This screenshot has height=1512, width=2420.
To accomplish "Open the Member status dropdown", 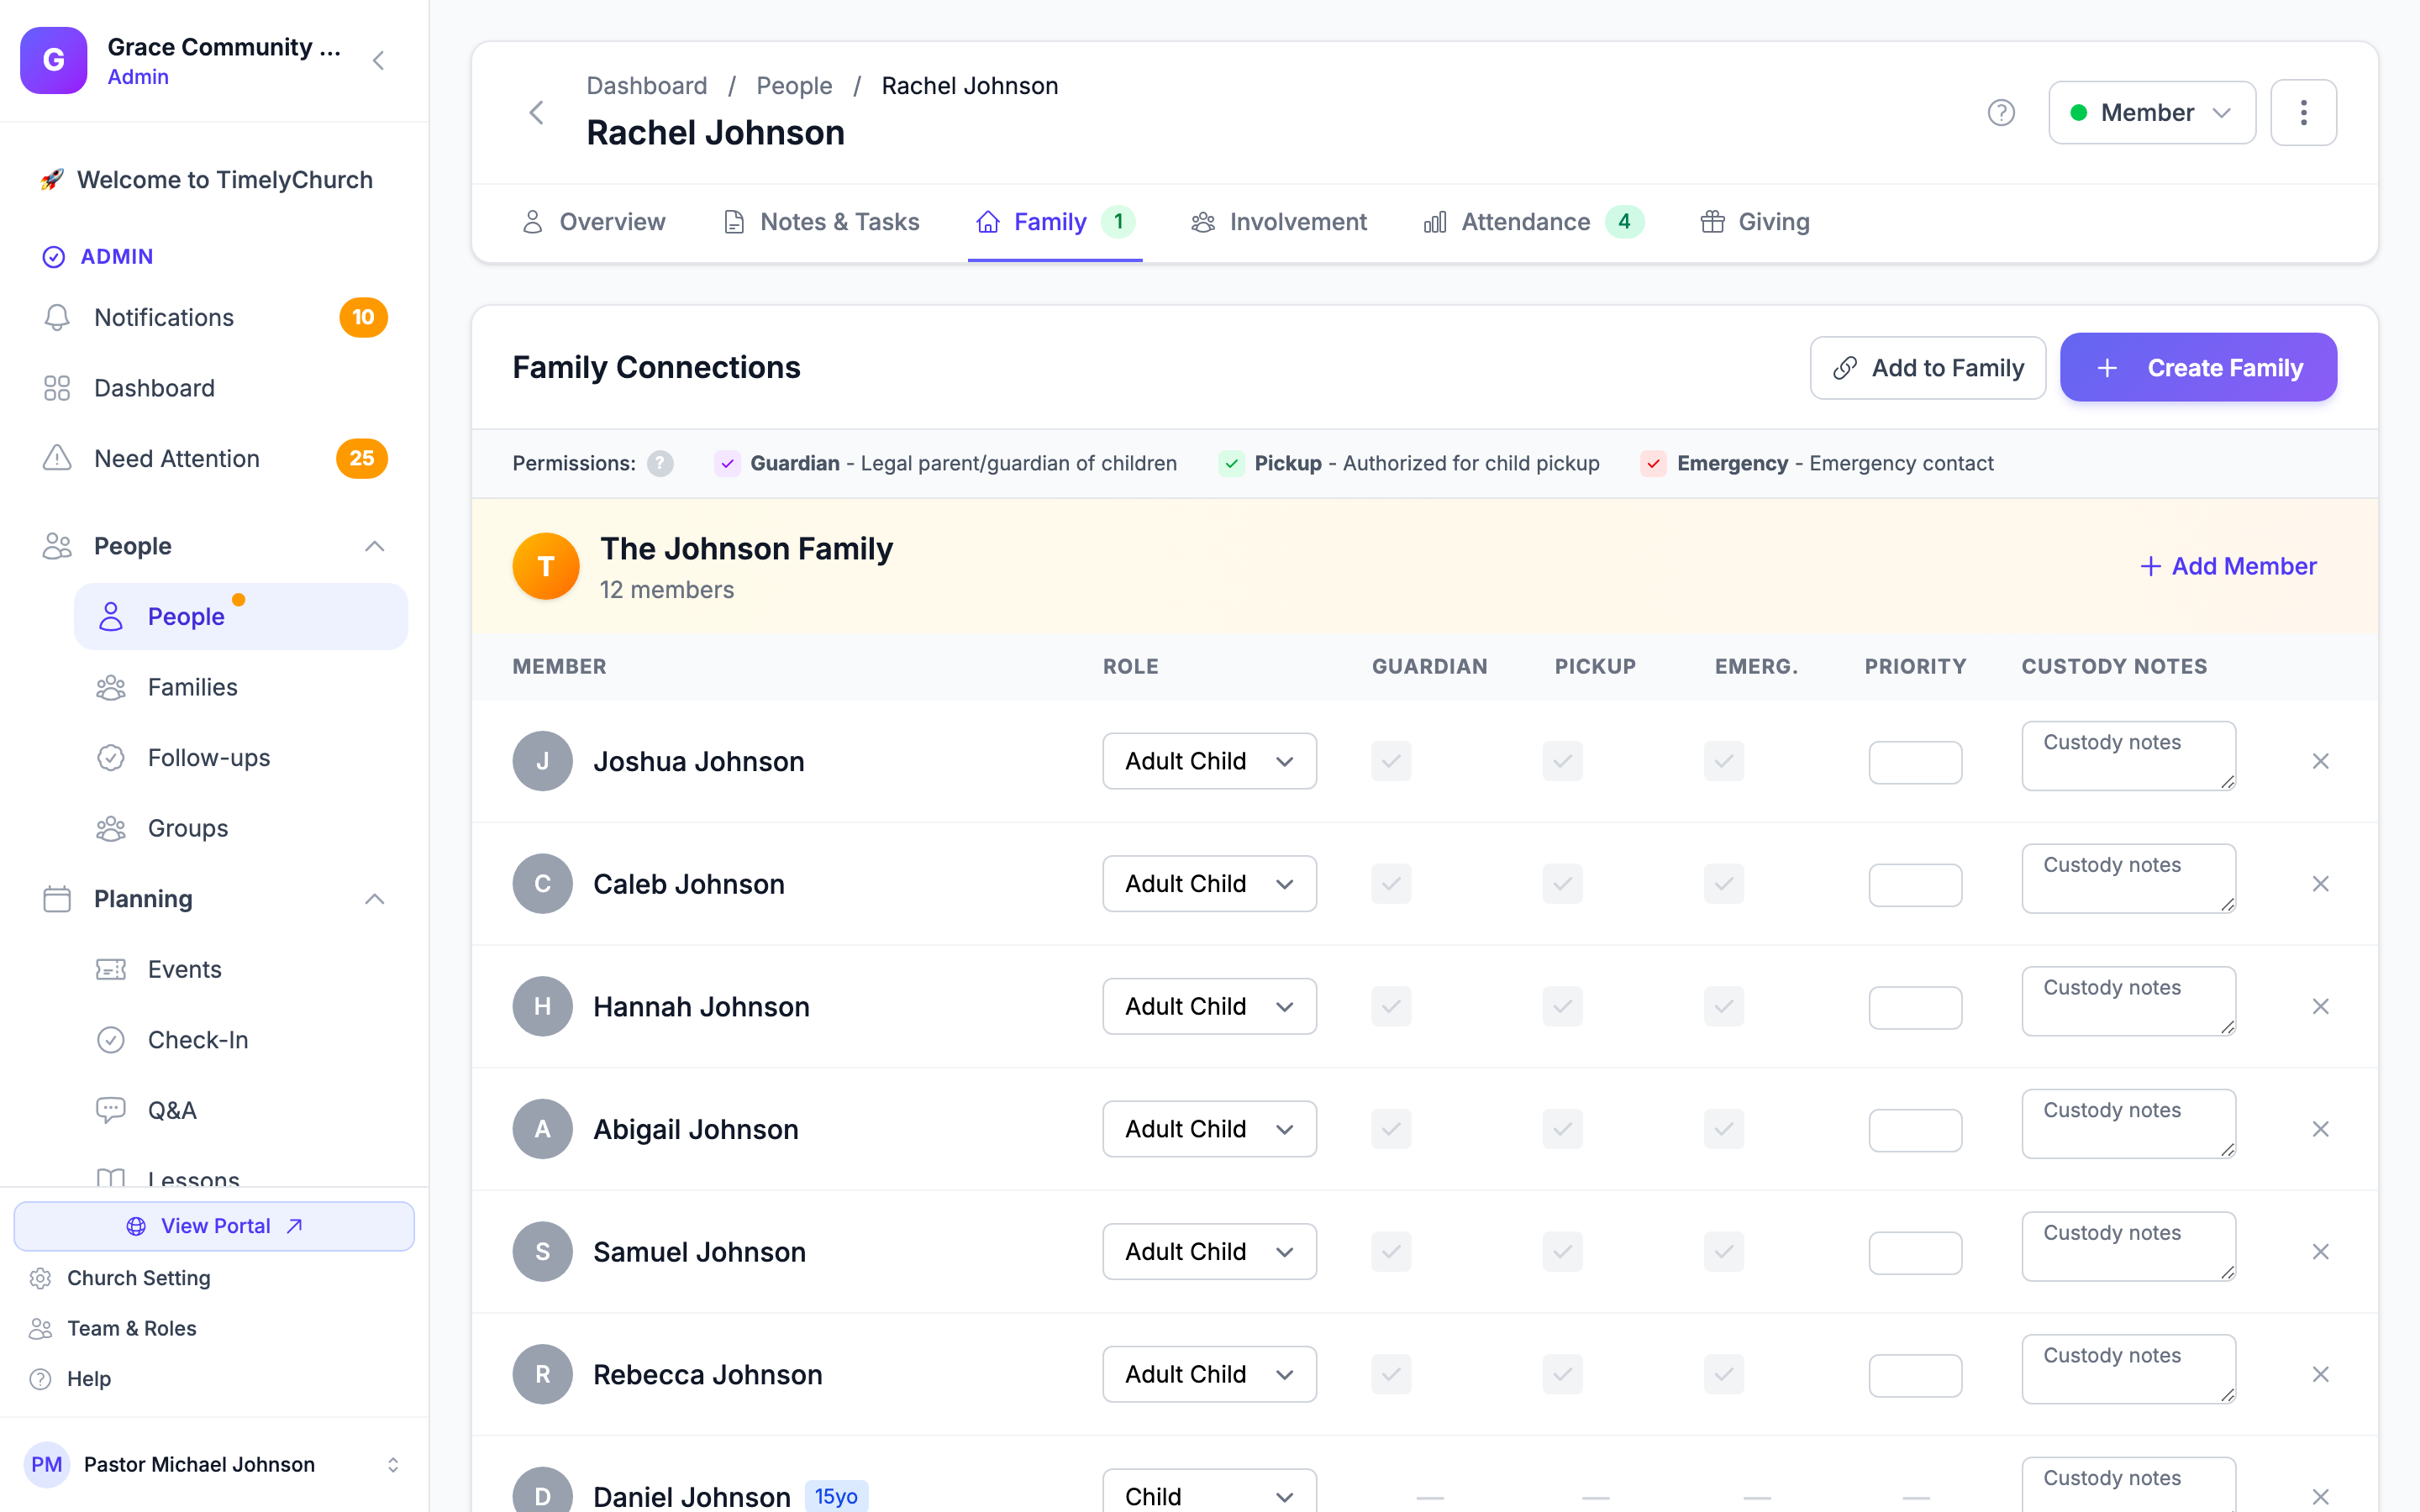I will coord(2152,113).
